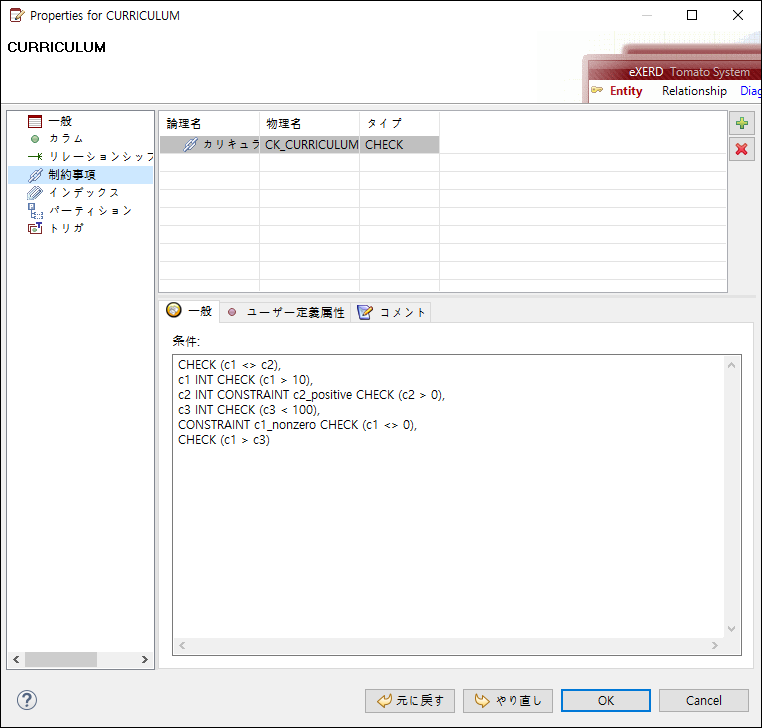762x728 pixels.
Task: Click the left tree horizontal scrollbar thumb
Action: click(61, 659)
